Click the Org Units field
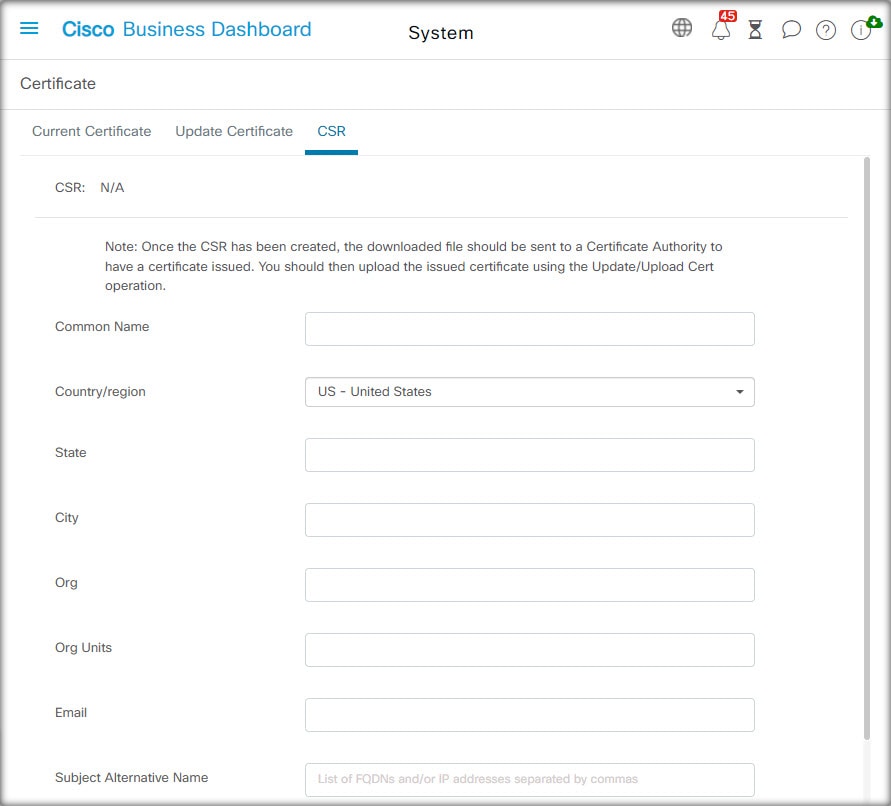Viewport: 891px width, 806px height. point(529,650)
